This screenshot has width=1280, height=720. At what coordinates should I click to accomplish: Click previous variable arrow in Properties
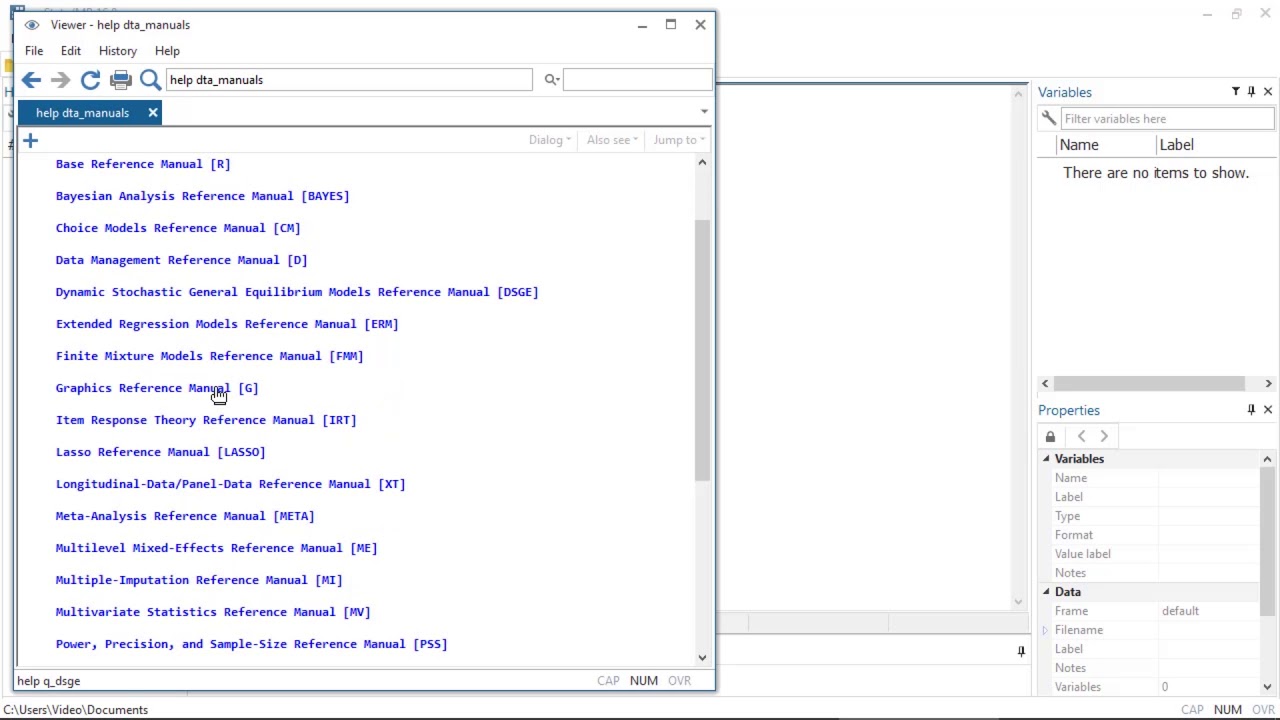pos(1081,437)
